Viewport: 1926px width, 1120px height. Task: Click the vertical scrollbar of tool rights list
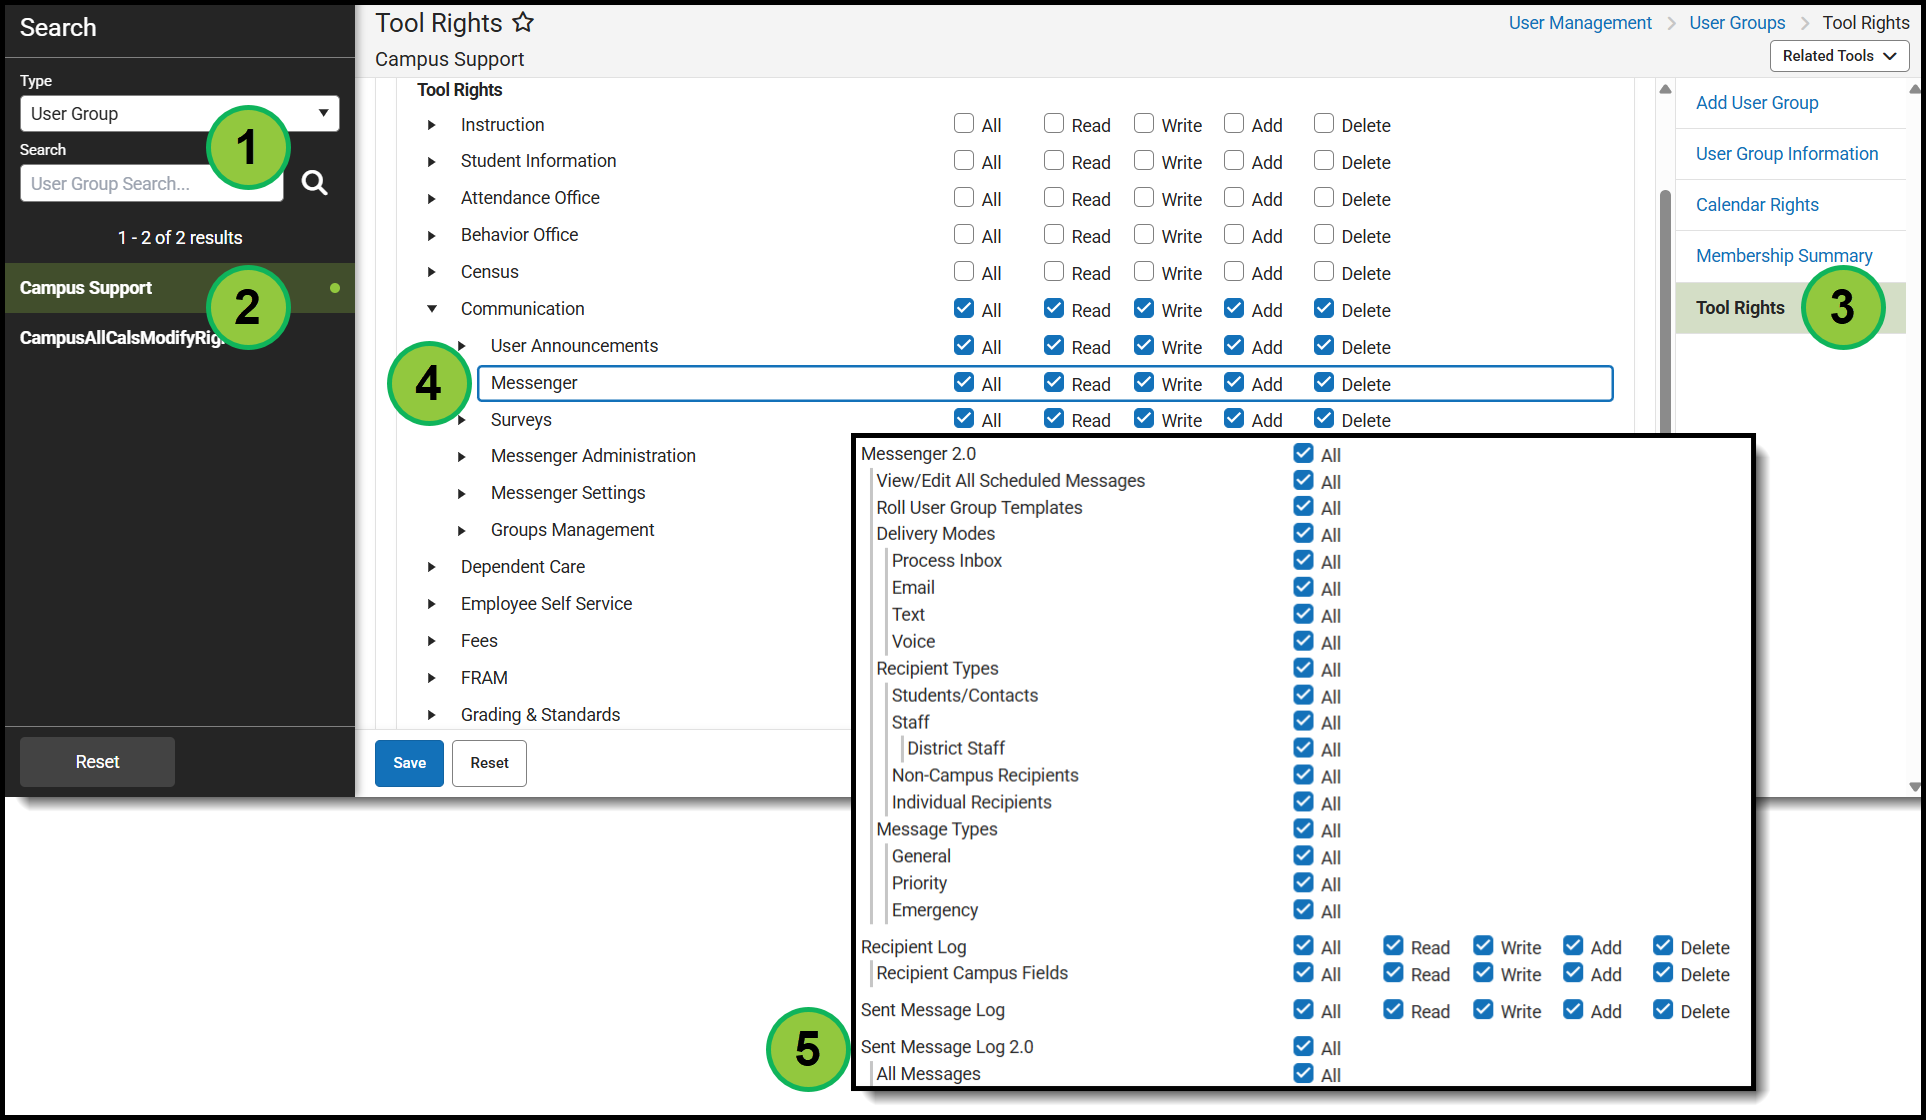[1665, 310]
